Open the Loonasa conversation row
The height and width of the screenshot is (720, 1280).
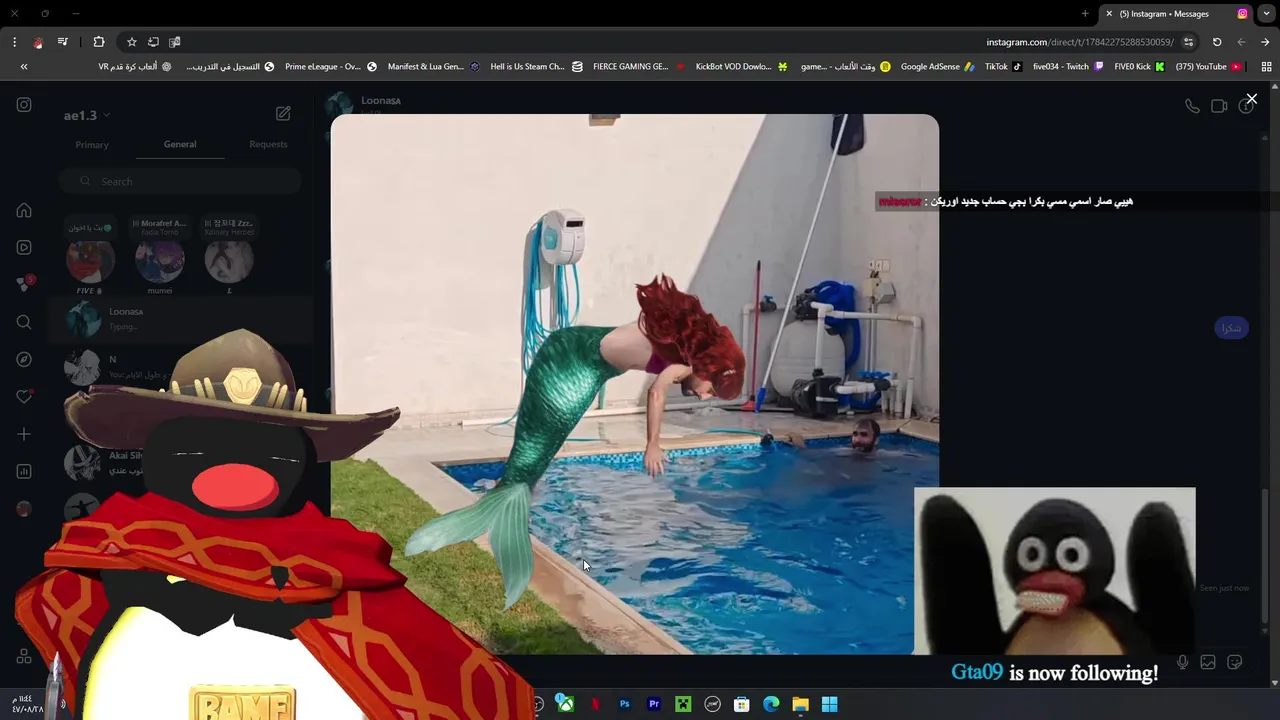click(182, 319)
